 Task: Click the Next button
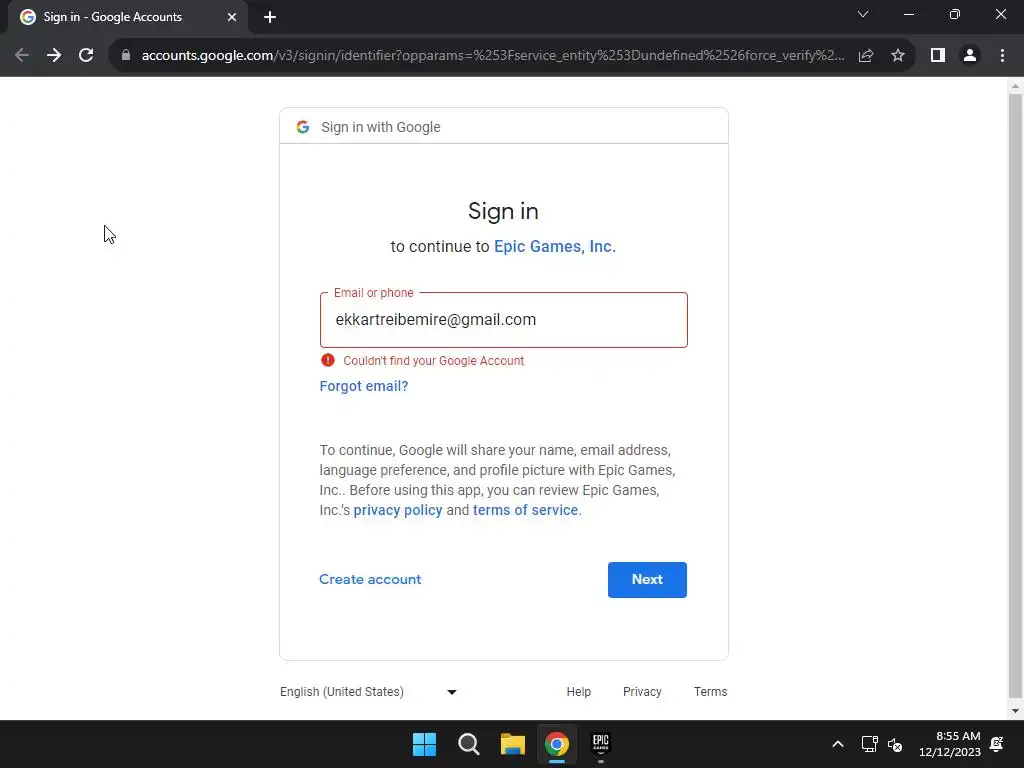[647, 579]
